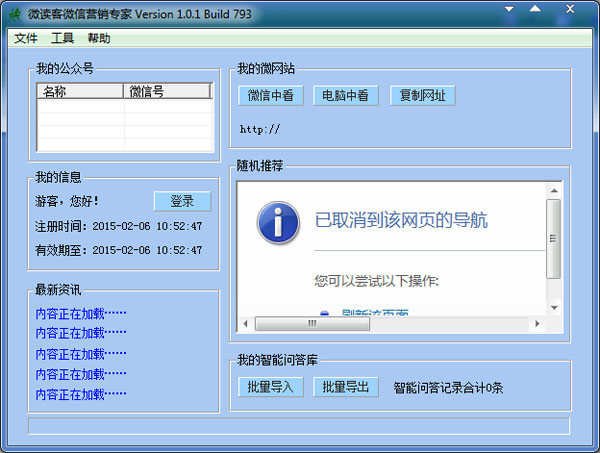Viewport: 600px width, 453px height.
Task: Open the second 内容正在加载 news link
Action: (81, 333)
